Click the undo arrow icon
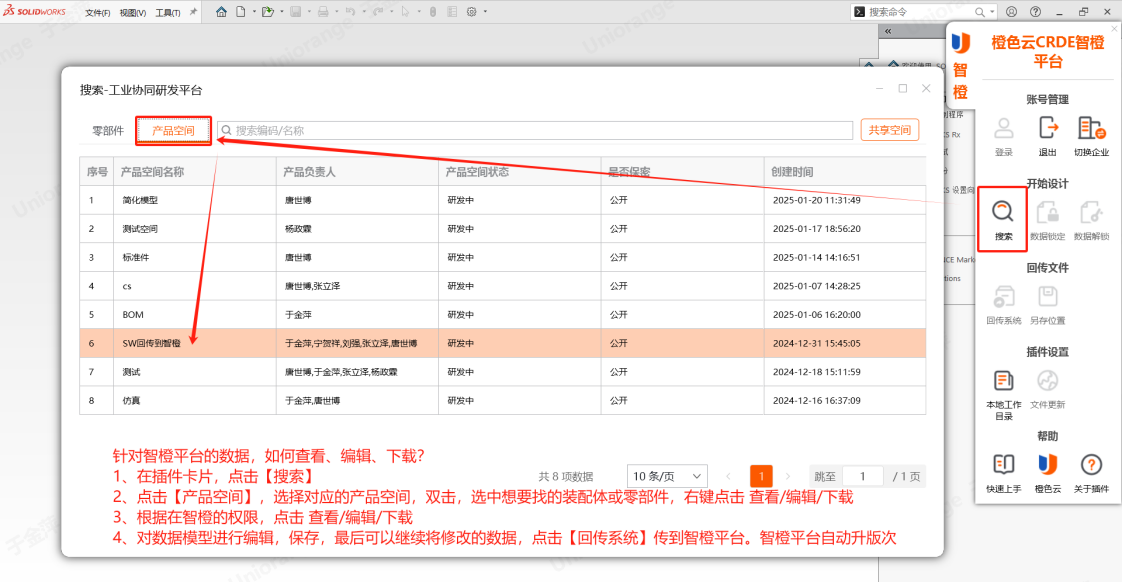 (x=350, y=11)
